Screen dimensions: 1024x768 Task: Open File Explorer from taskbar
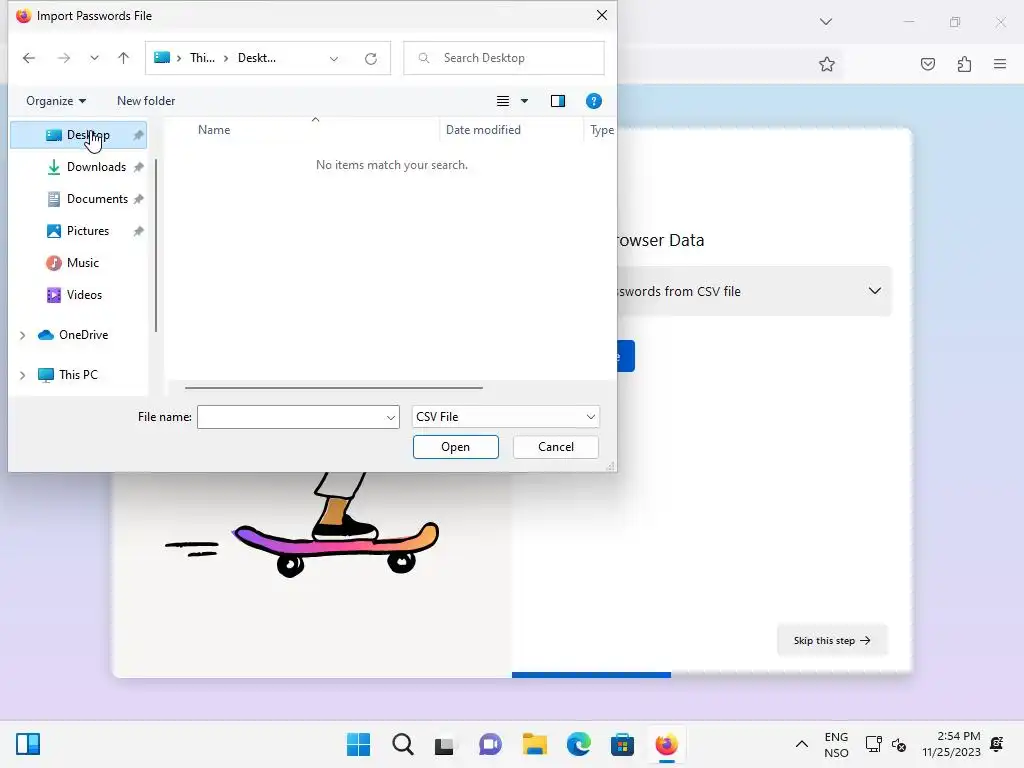pos(535,744)
